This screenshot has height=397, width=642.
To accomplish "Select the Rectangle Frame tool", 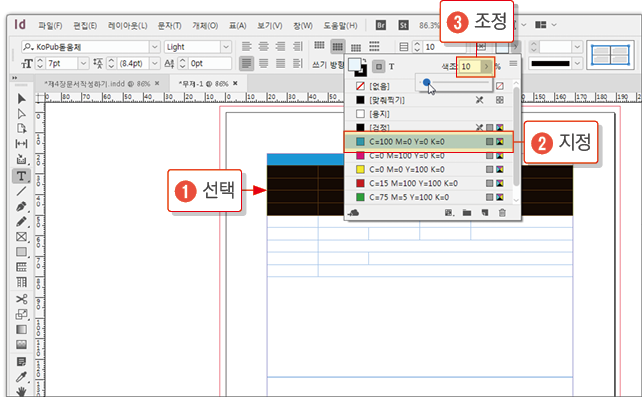I will 21,237.
